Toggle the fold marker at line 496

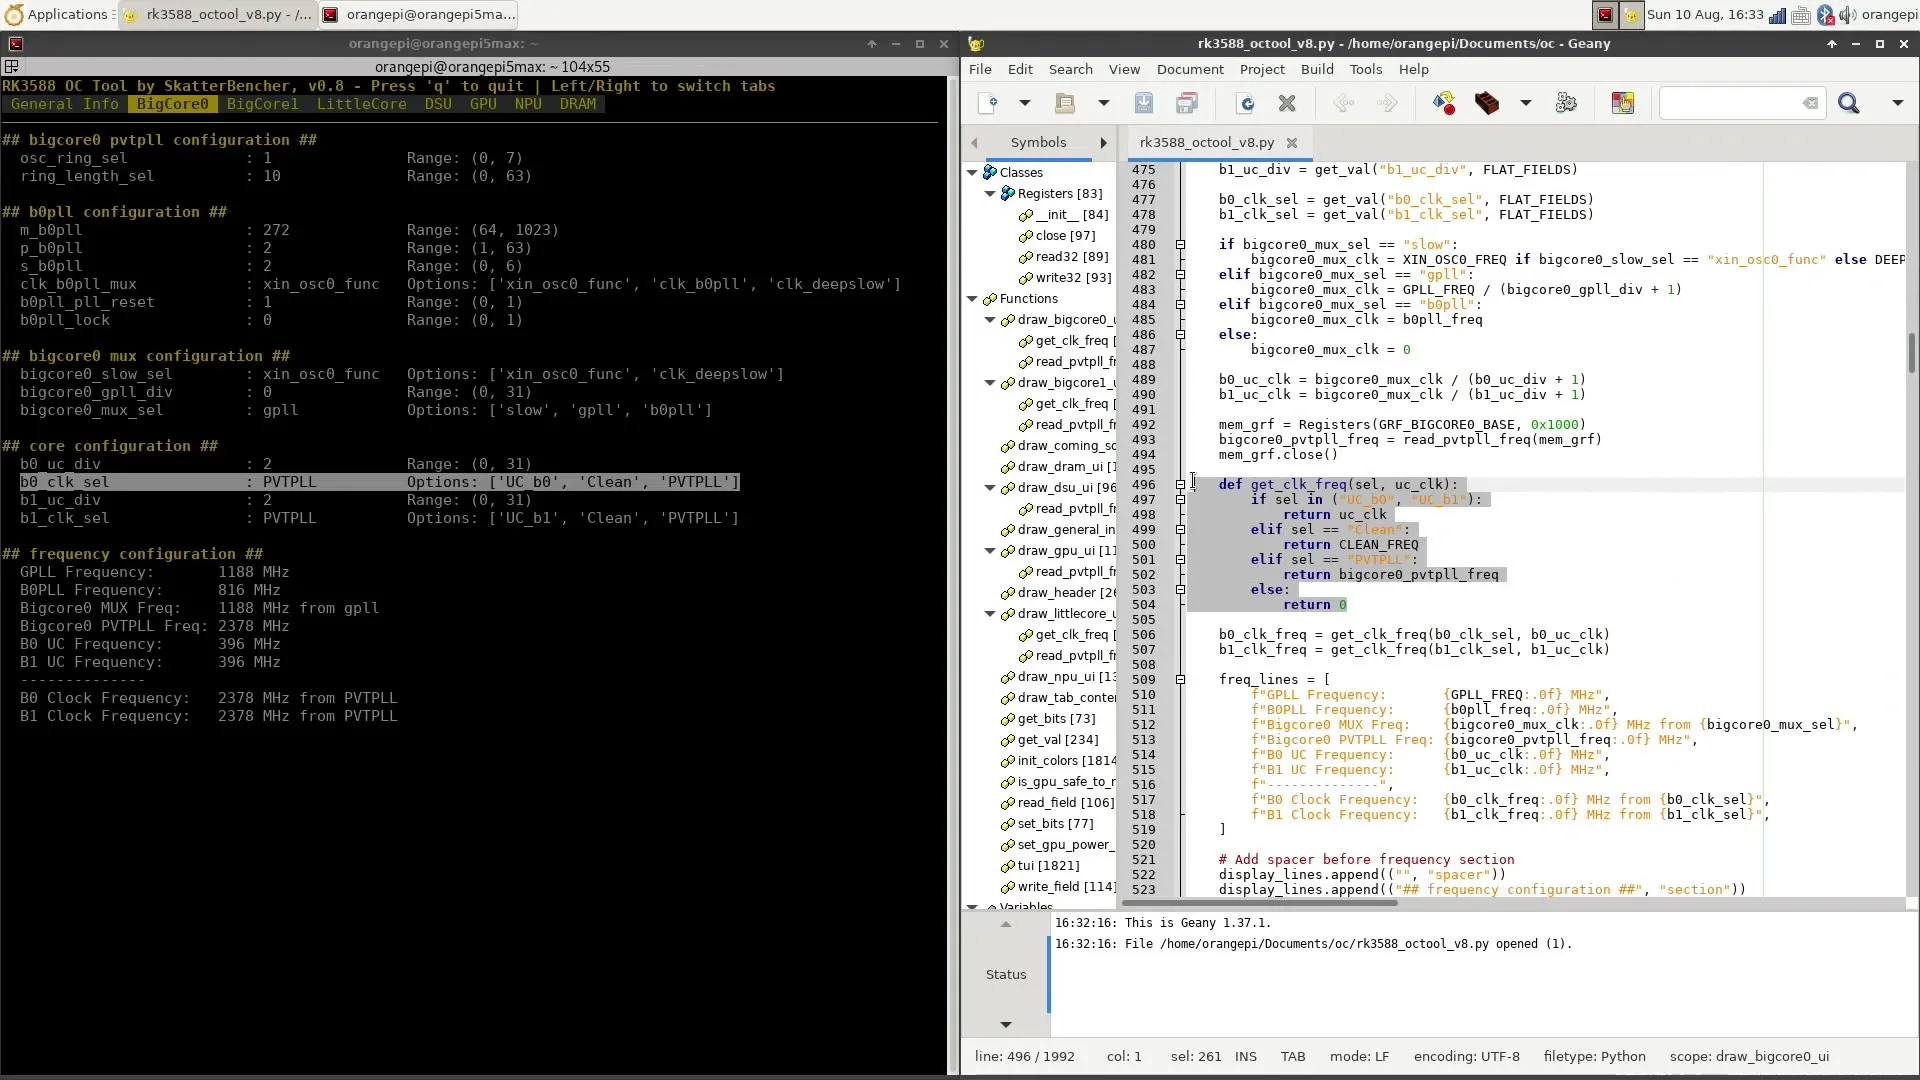[1180, 485]
